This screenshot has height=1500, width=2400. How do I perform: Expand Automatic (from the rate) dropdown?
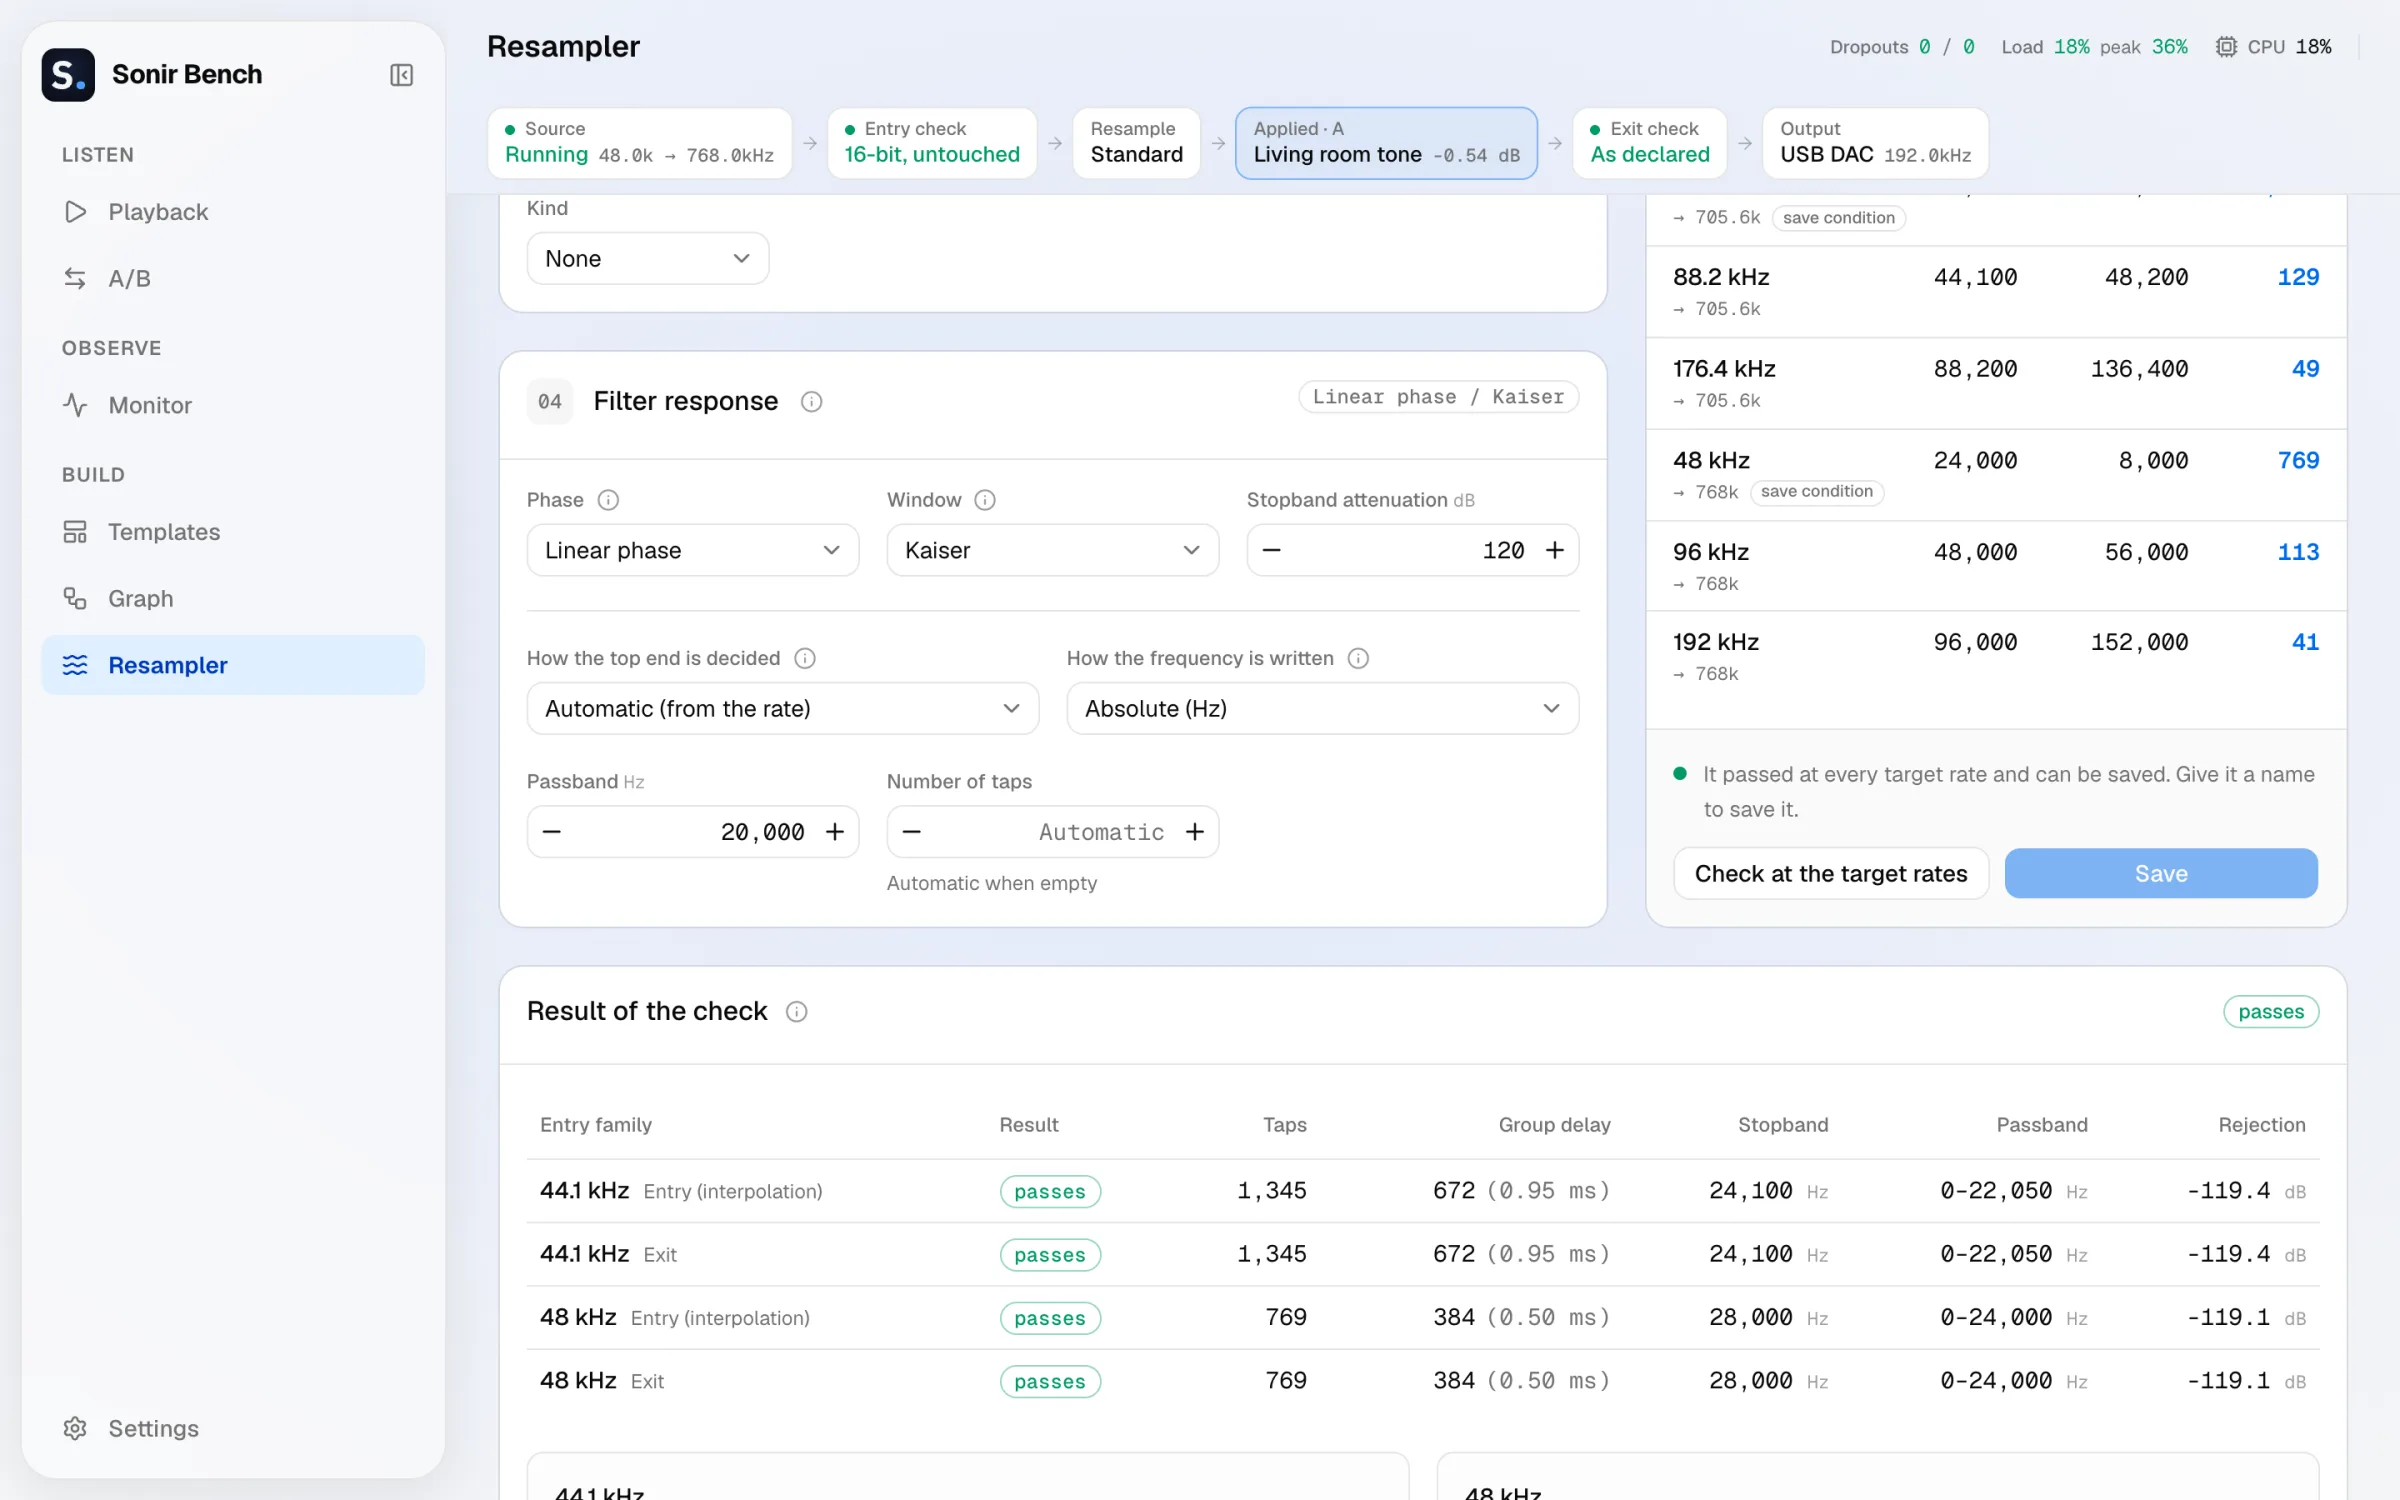783,709
